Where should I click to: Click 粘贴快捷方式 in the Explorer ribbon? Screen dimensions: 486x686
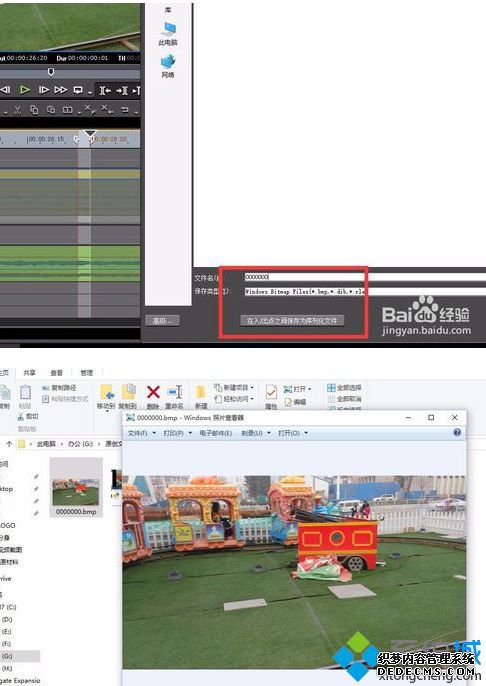65,399
